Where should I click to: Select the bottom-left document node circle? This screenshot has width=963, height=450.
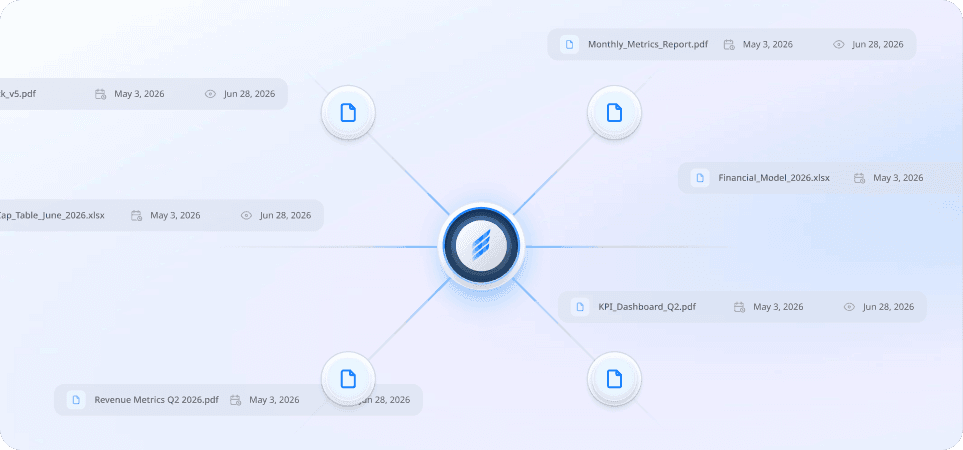tap(348, 379)
